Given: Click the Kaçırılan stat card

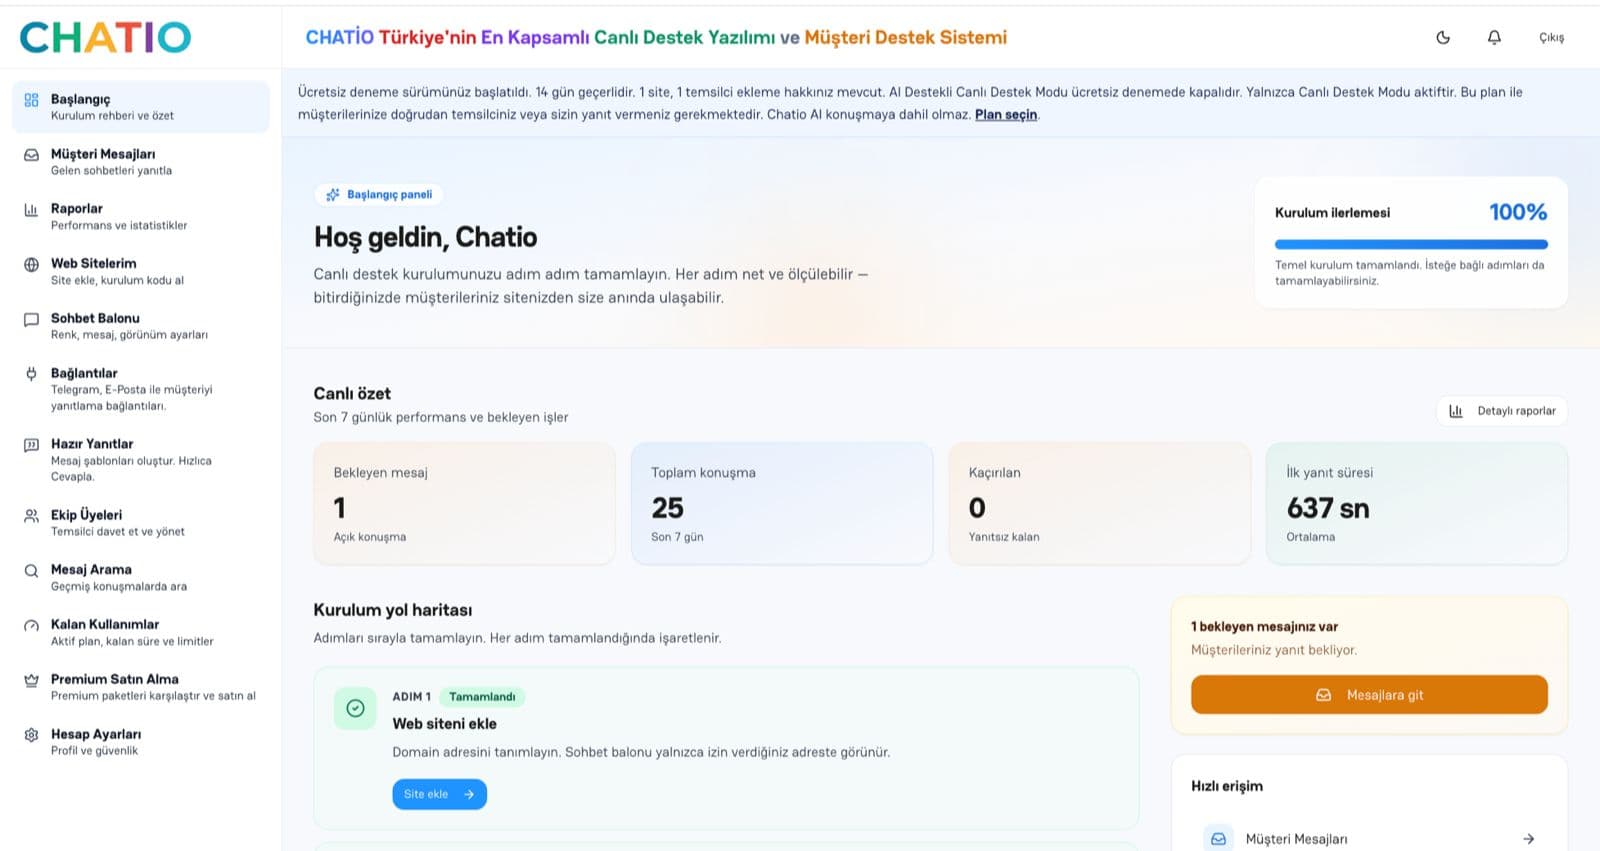Looking at the screenshot, I should [1100, 504].
